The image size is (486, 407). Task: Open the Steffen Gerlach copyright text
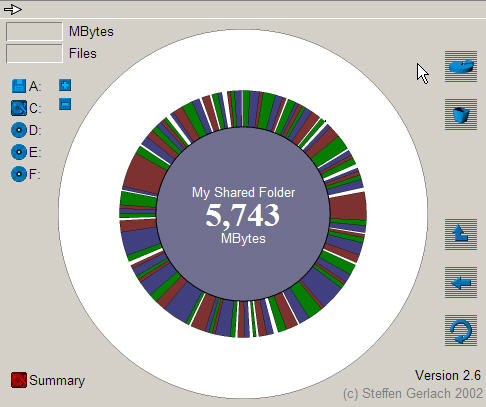tap(413, 394)
